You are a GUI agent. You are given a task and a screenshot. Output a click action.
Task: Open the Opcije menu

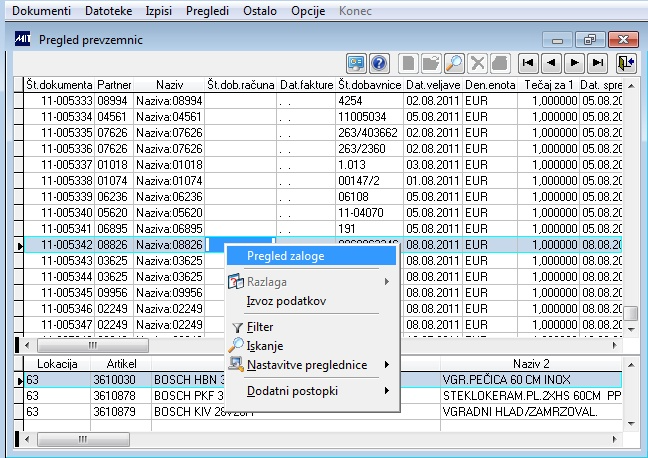pos(307,10)
